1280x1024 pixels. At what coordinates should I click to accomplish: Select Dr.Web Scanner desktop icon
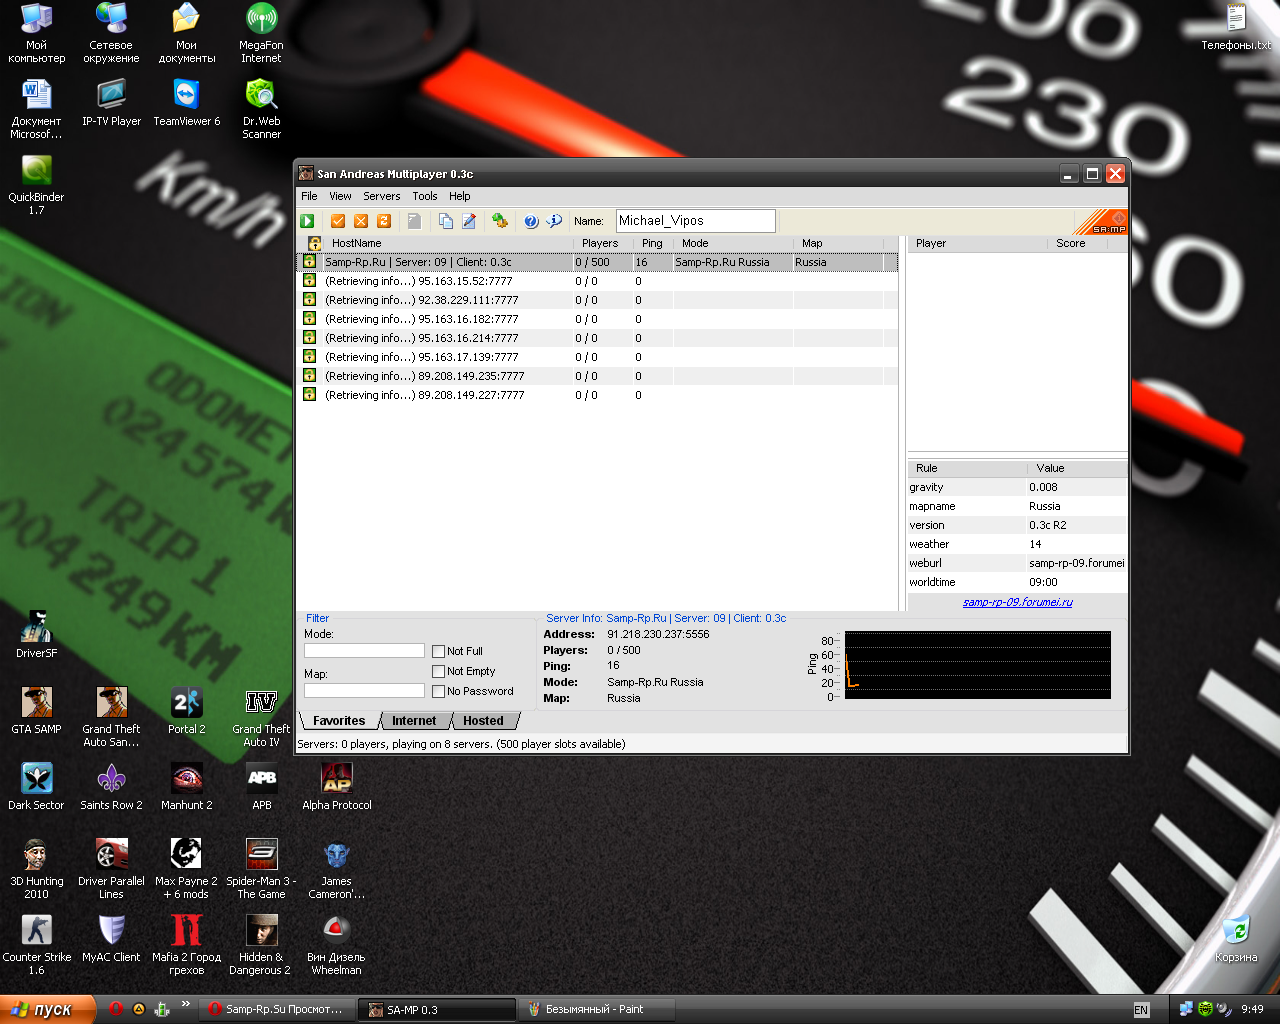261,109
